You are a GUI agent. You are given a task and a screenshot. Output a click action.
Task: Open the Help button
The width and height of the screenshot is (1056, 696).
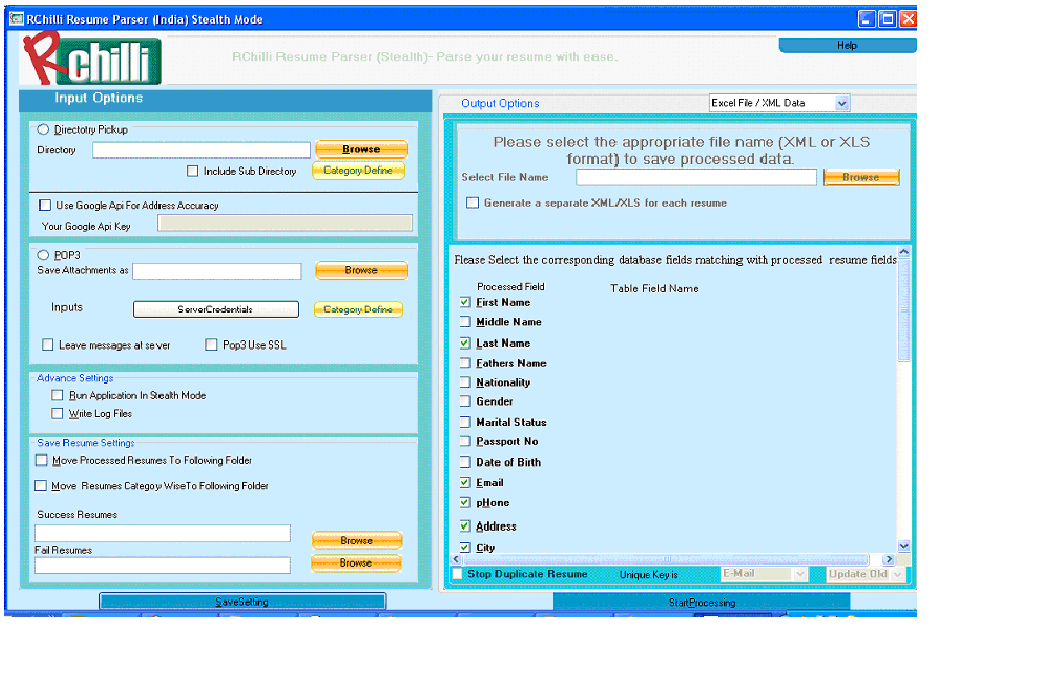click(x=846, y=46)
